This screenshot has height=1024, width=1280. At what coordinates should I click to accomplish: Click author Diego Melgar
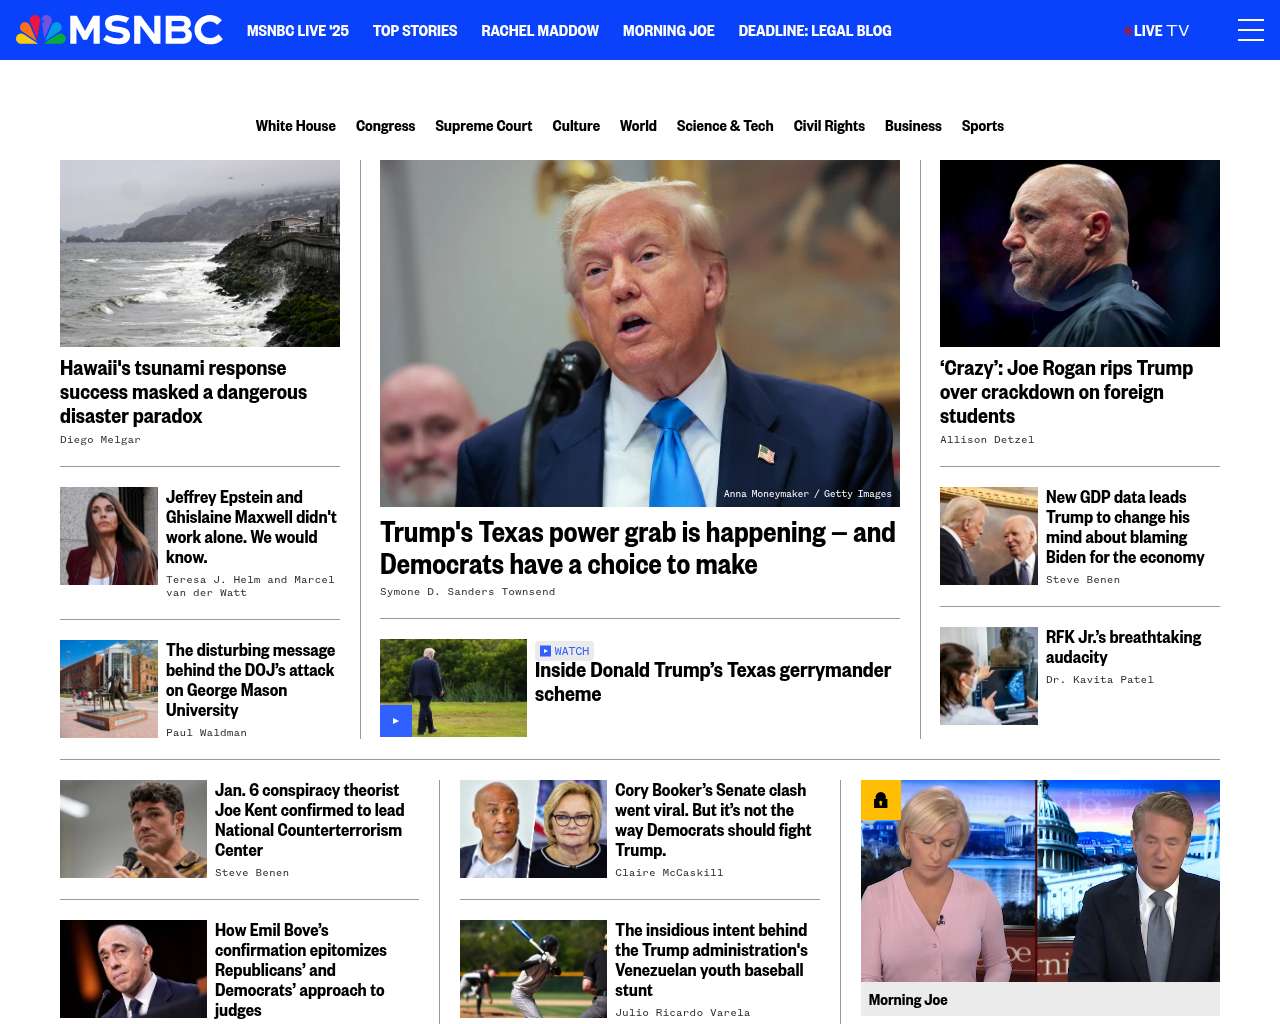(x=100, y=440)
